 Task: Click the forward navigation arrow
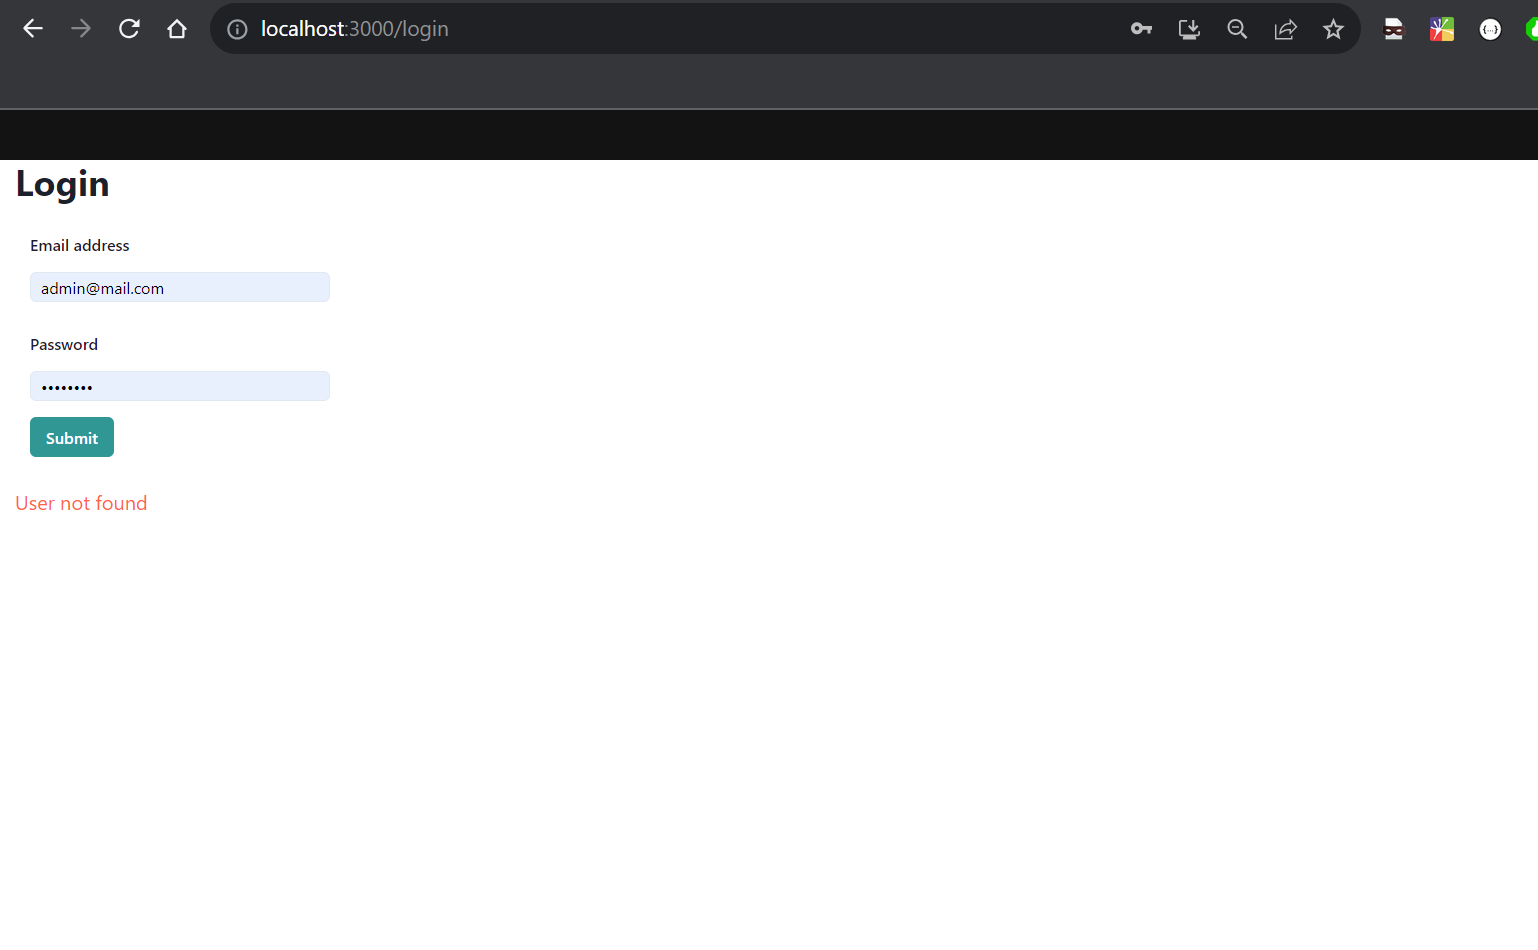[x=81, y=28]
